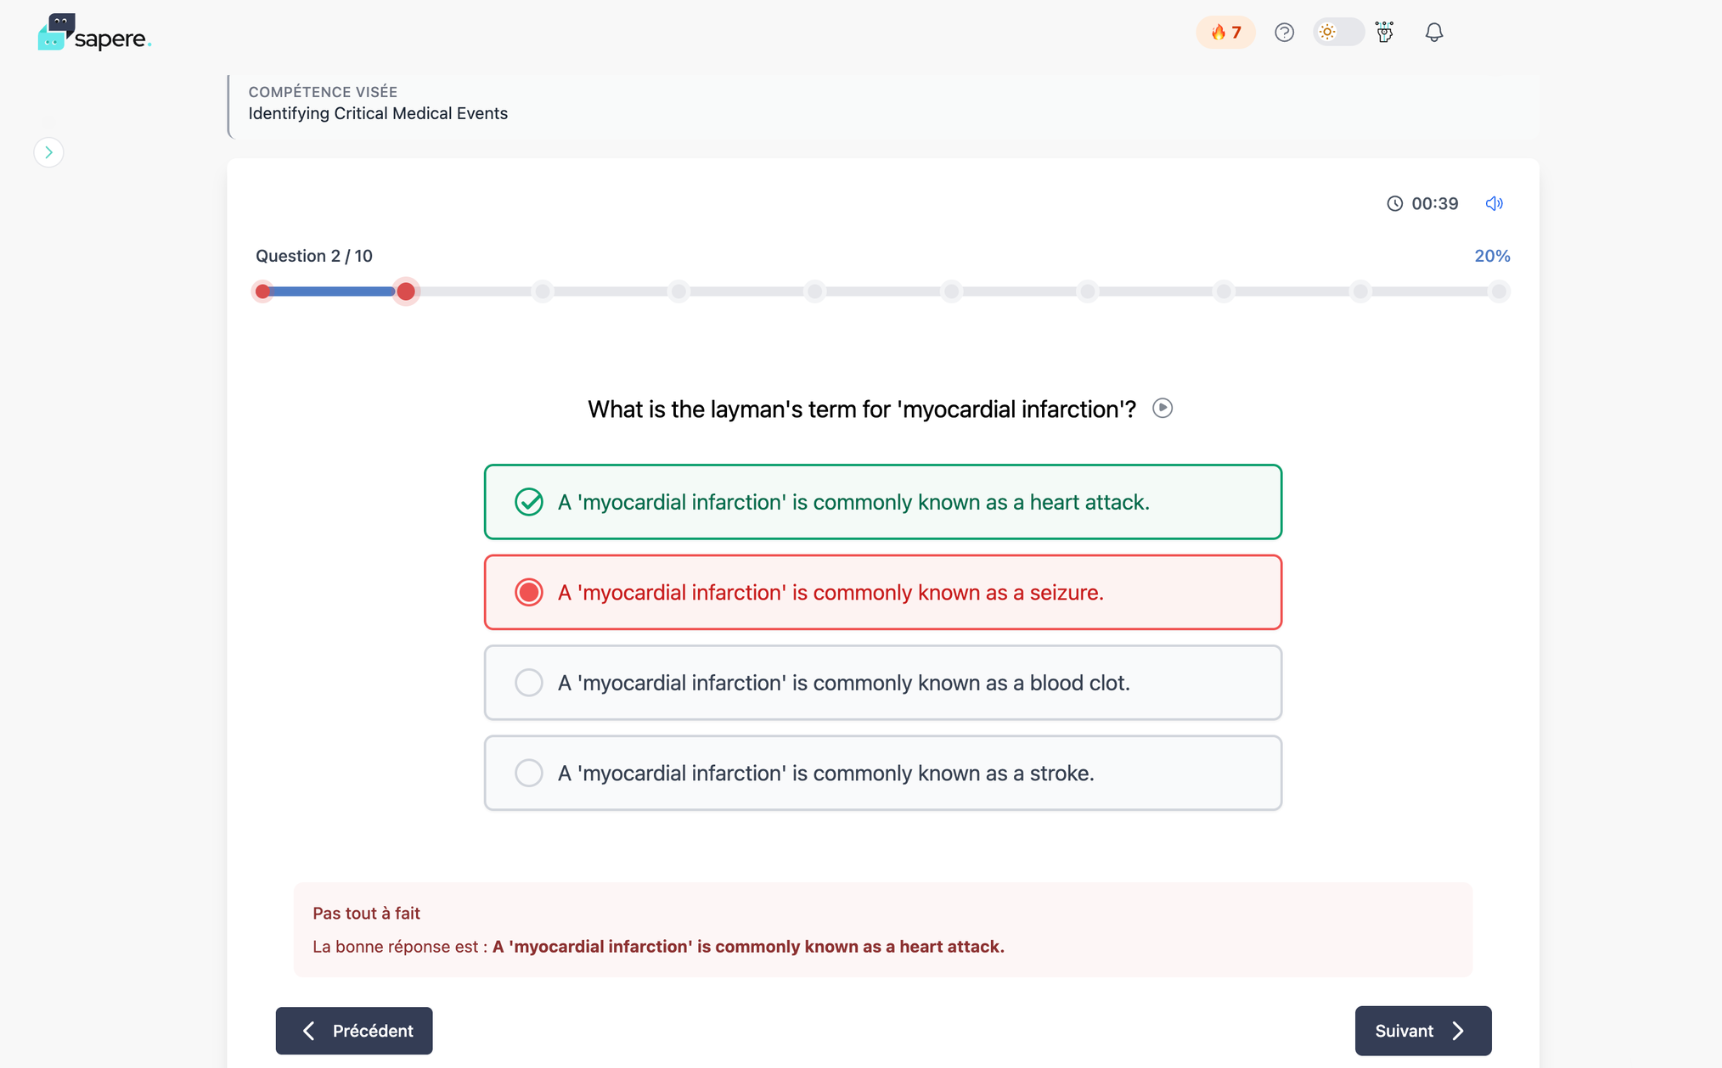Continue with the Suivant button
Viewport: 1722px width, 1068px height.
coord(1423,1030)
